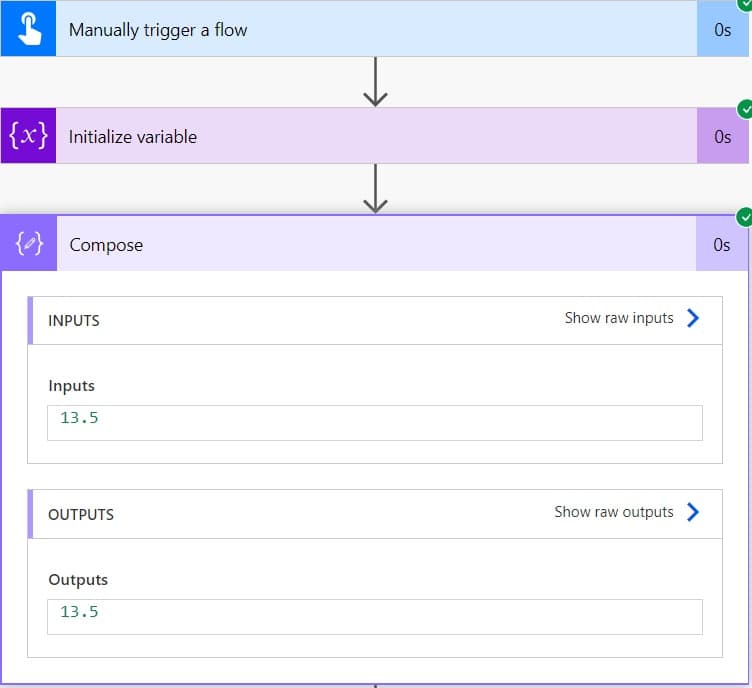Click the Inputs value field showing 13.5
The width and height of the screenshot is (752, 688).
(x=375, y=423)
